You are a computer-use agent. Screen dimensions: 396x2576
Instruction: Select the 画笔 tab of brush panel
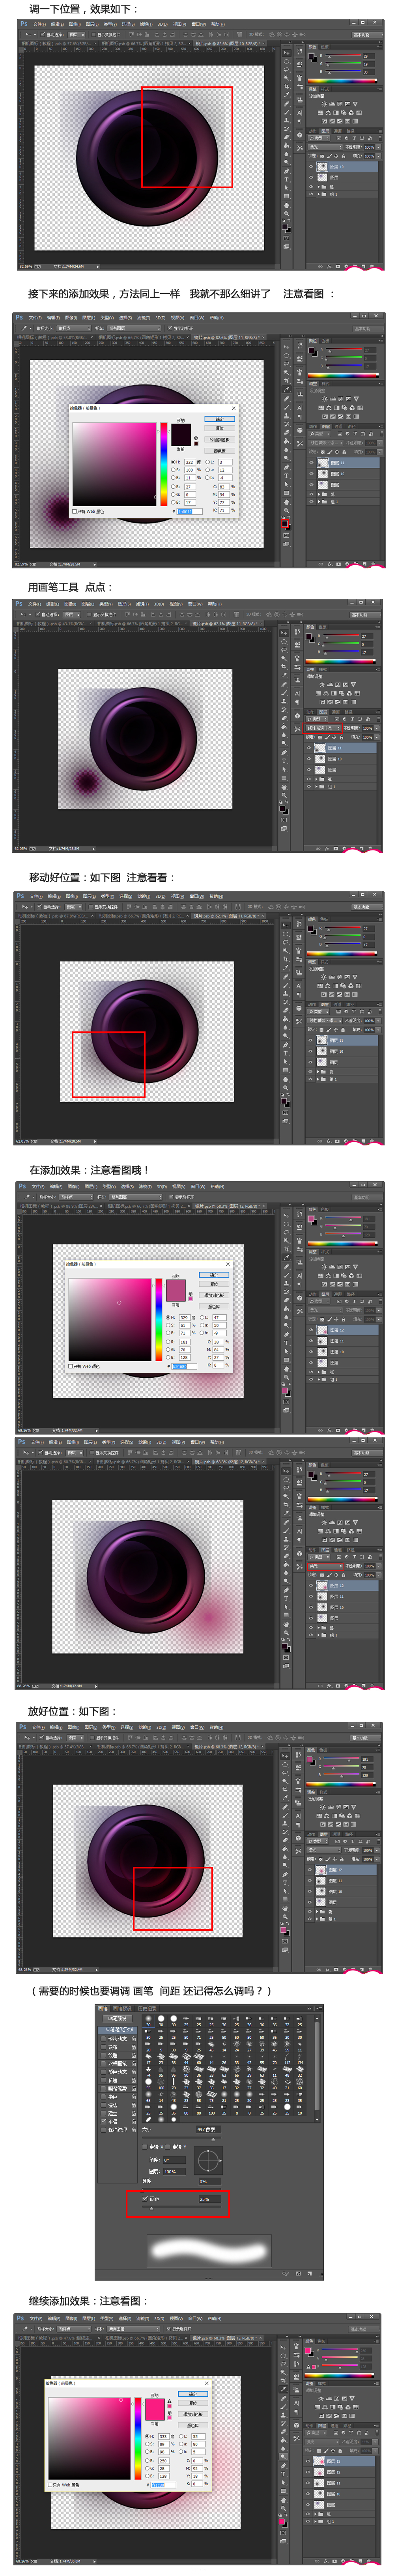103,2008
